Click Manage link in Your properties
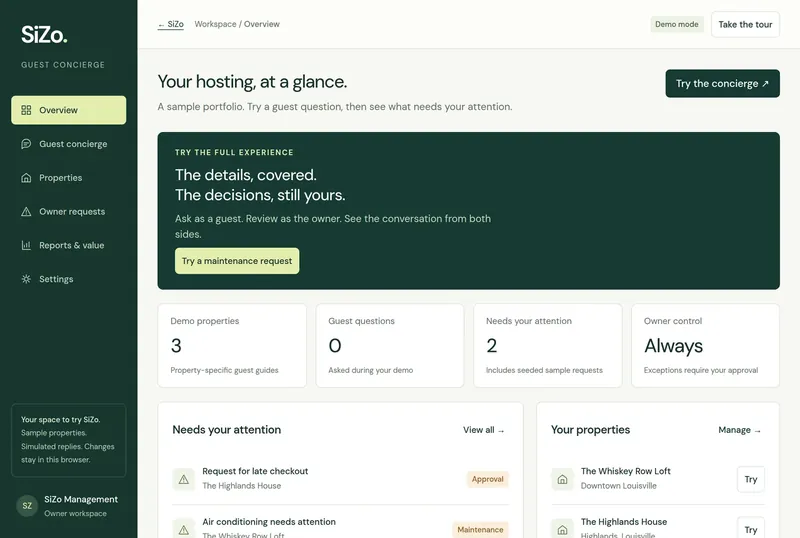Image resolution: width=800 pixels, height=538 pixels. coord(739,430)
